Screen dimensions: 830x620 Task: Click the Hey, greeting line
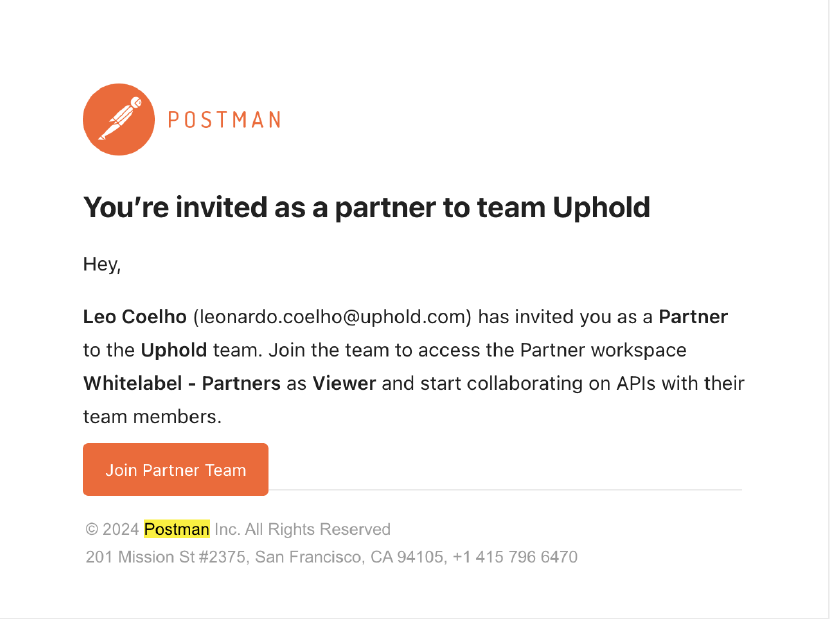pyautogui.click(x=102, y=264)
